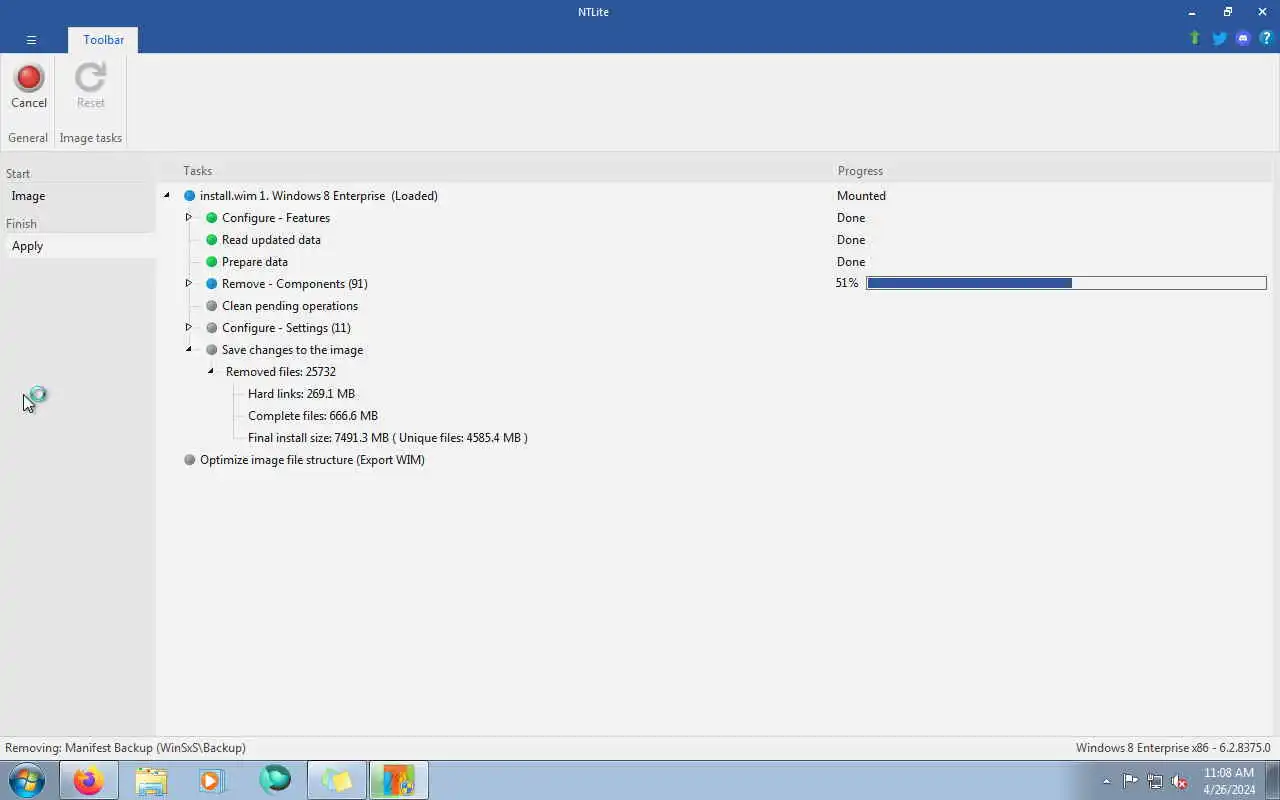Click green dot beside Configure - Features
This screenshot has height=800, width=1280.
coord(211,218)
